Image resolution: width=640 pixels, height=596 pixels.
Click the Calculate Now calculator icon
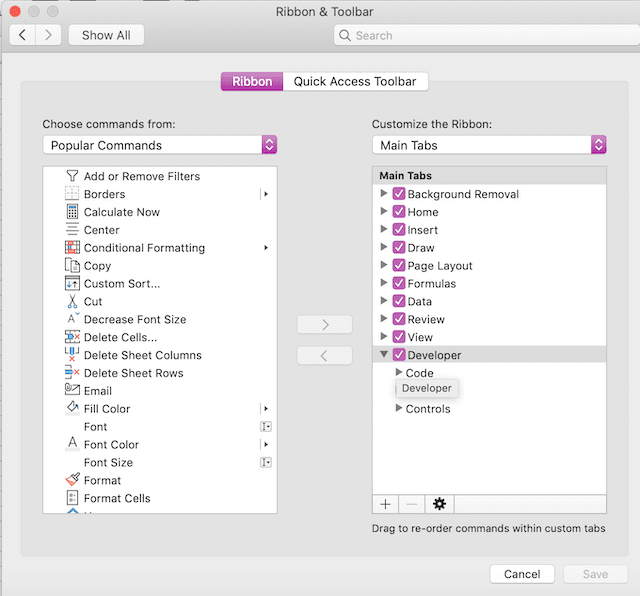(x=72, y=211)
